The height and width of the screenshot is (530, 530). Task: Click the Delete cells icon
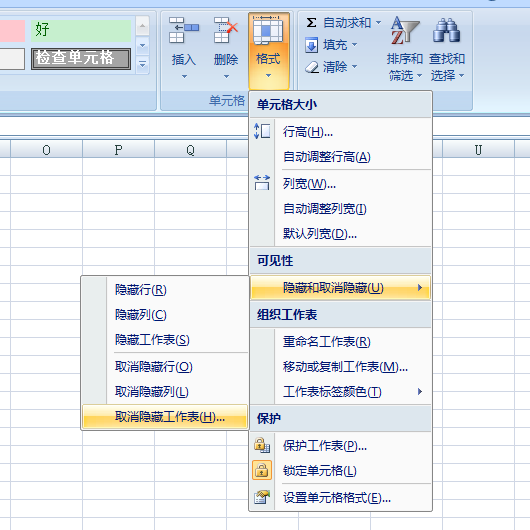226,30
